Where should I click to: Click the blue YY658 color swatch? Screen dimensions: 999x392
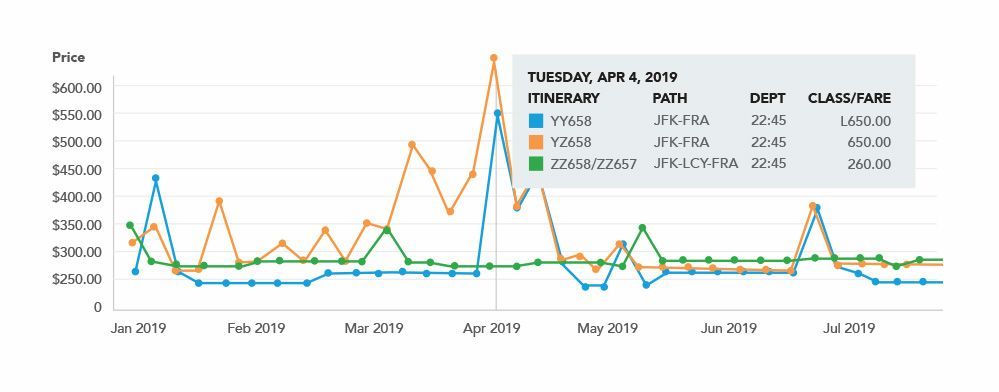(x=536, y=120)
